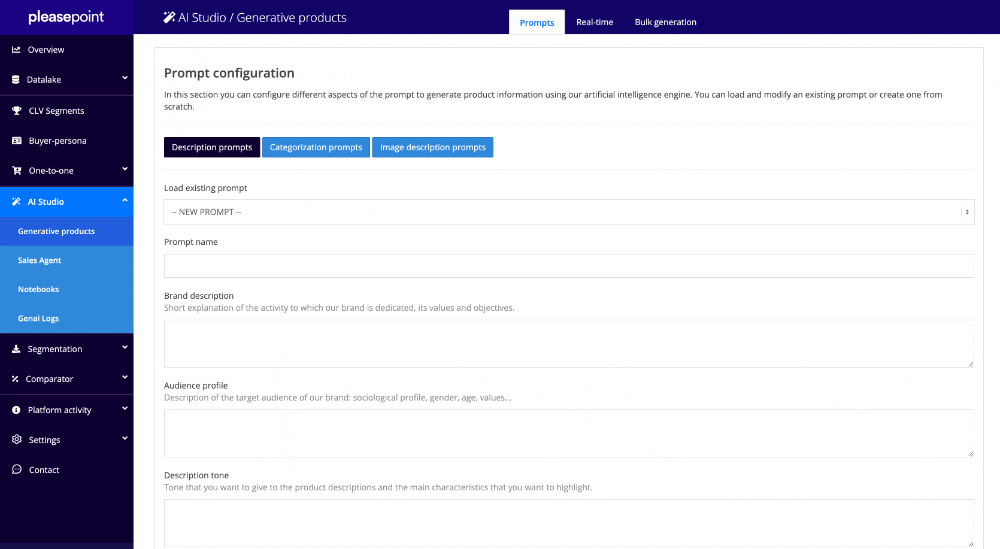Switch to the Real-time tab
1000x549 pixels.
(x=594, y=22)
